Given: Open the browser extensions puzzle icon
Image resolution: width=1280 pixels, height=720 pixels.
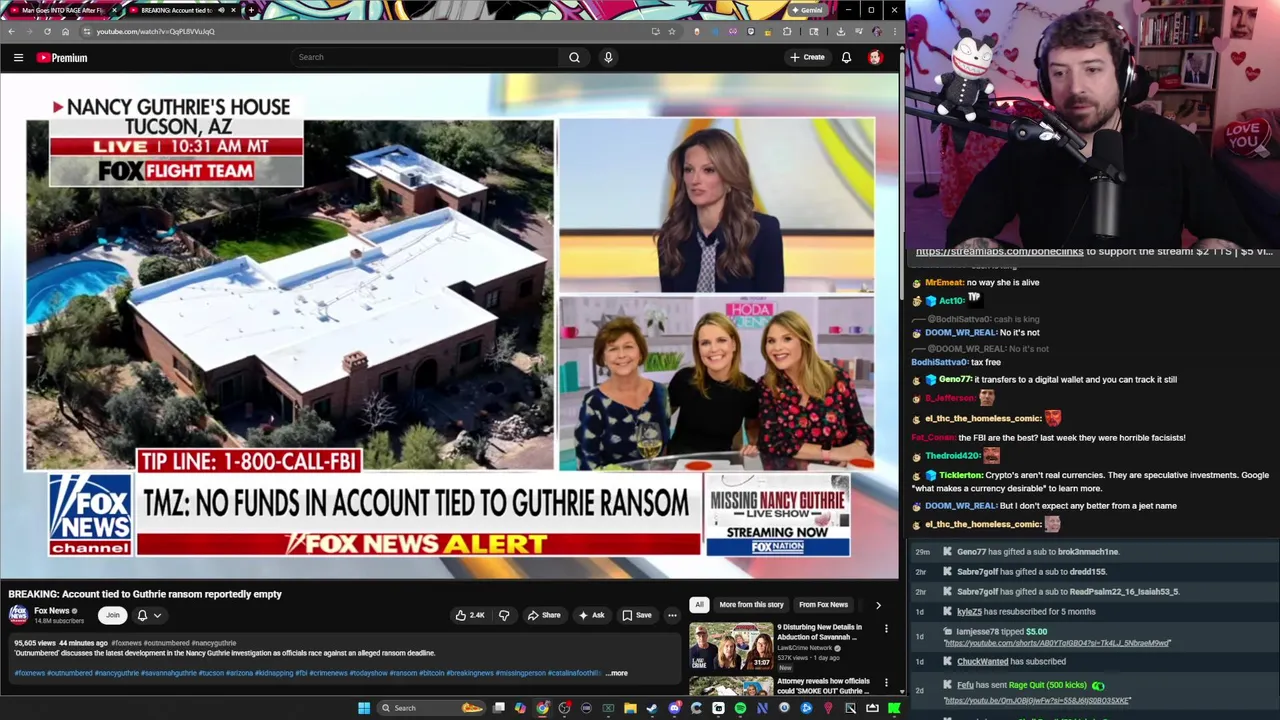Looking at the screenshot, I should [787, 31].
